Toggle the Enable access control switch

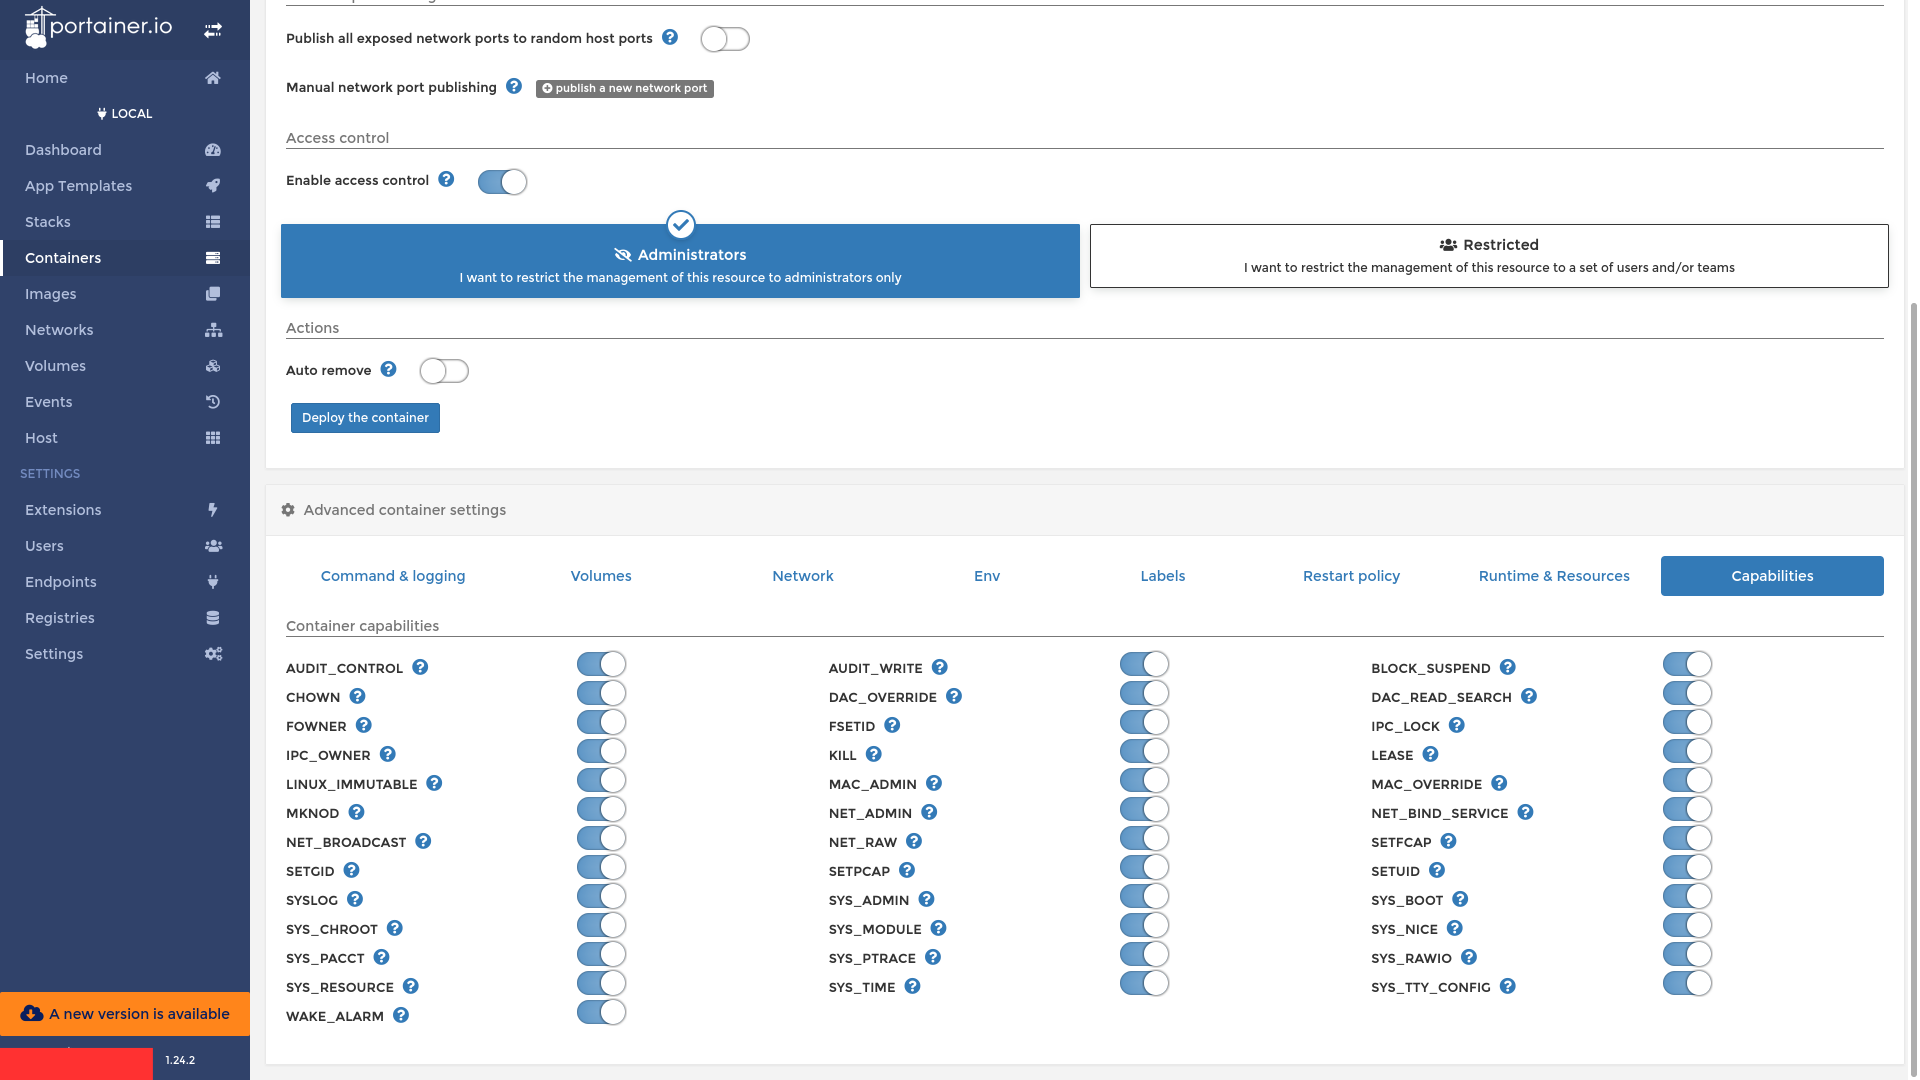coord(502,181)
